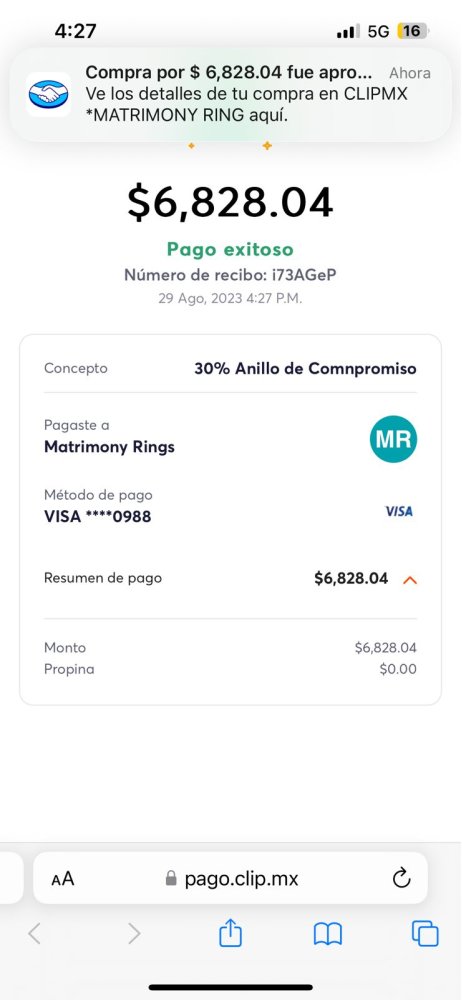The height and width of the screenshot is (1000, 462).
Task: Tap the VISA card logo
Action: point(399,511)
